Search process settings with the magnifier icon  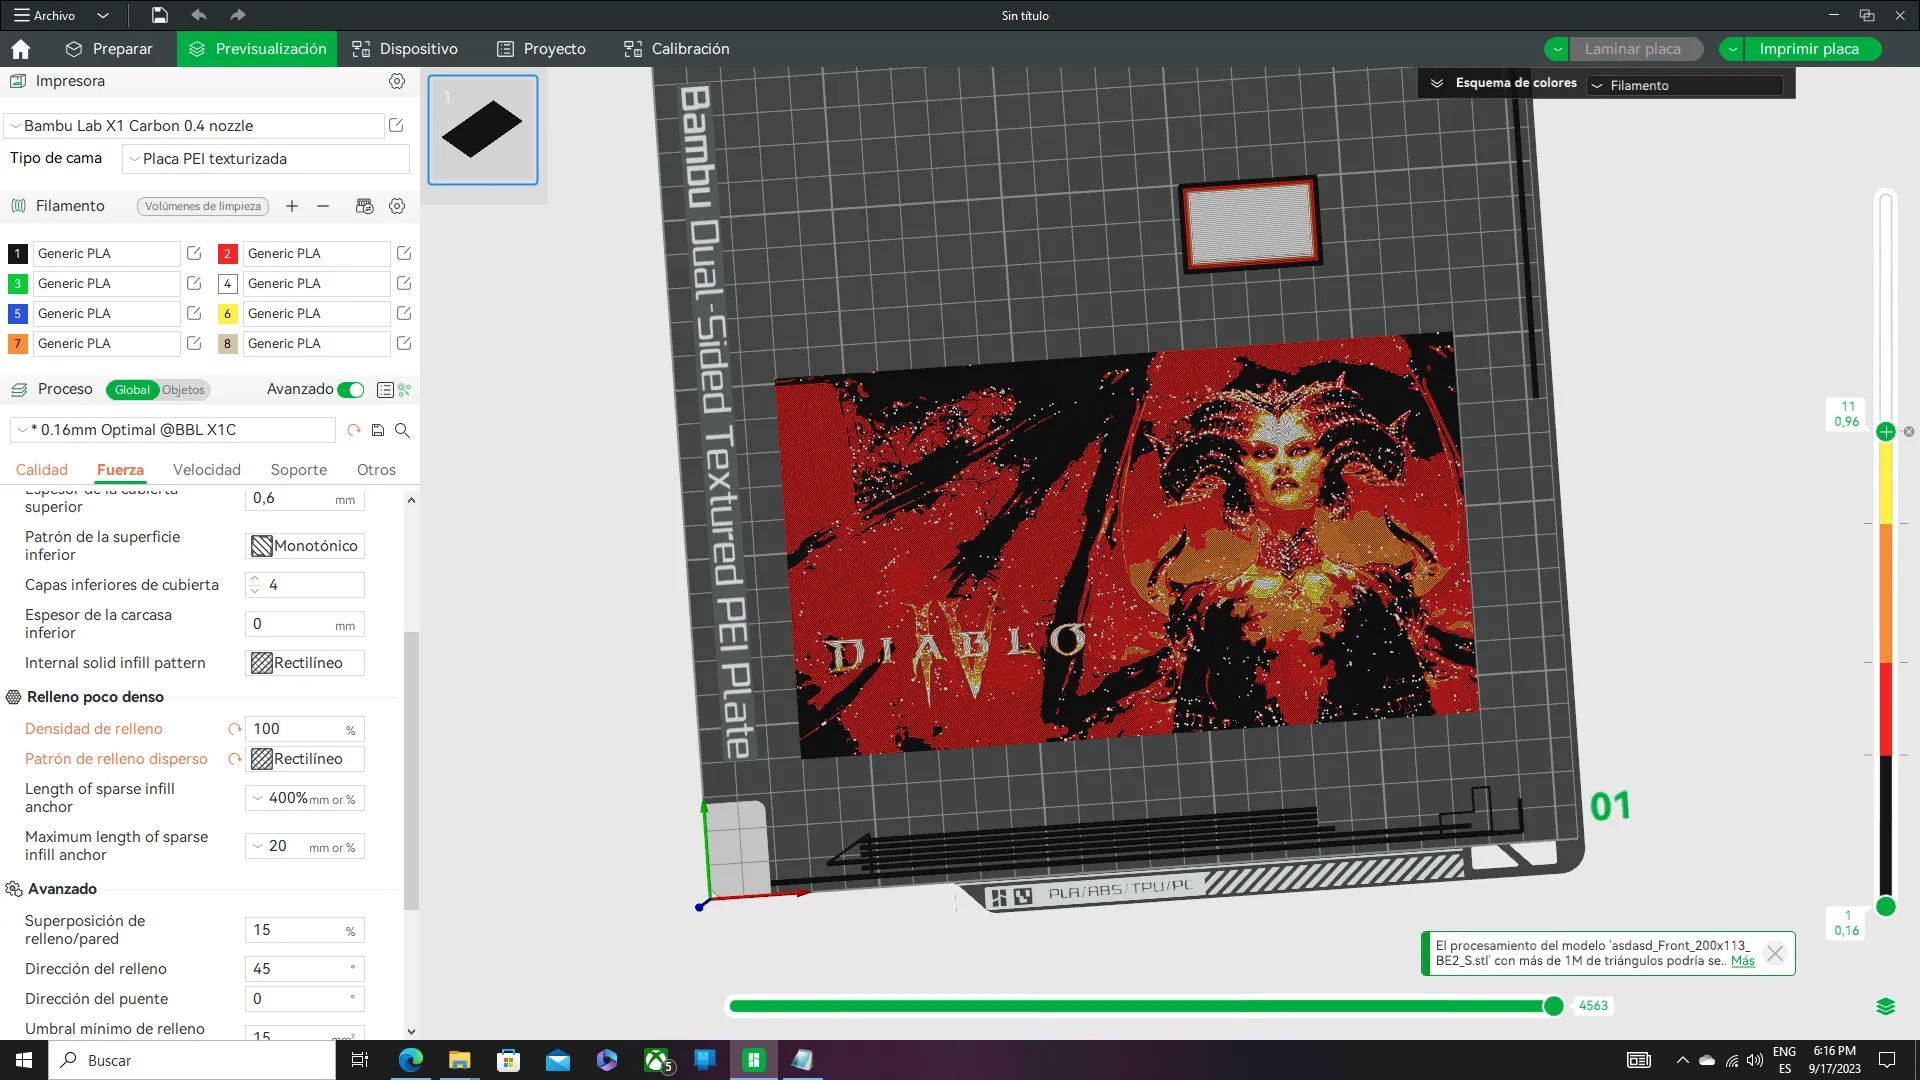(x=403, y=430)
